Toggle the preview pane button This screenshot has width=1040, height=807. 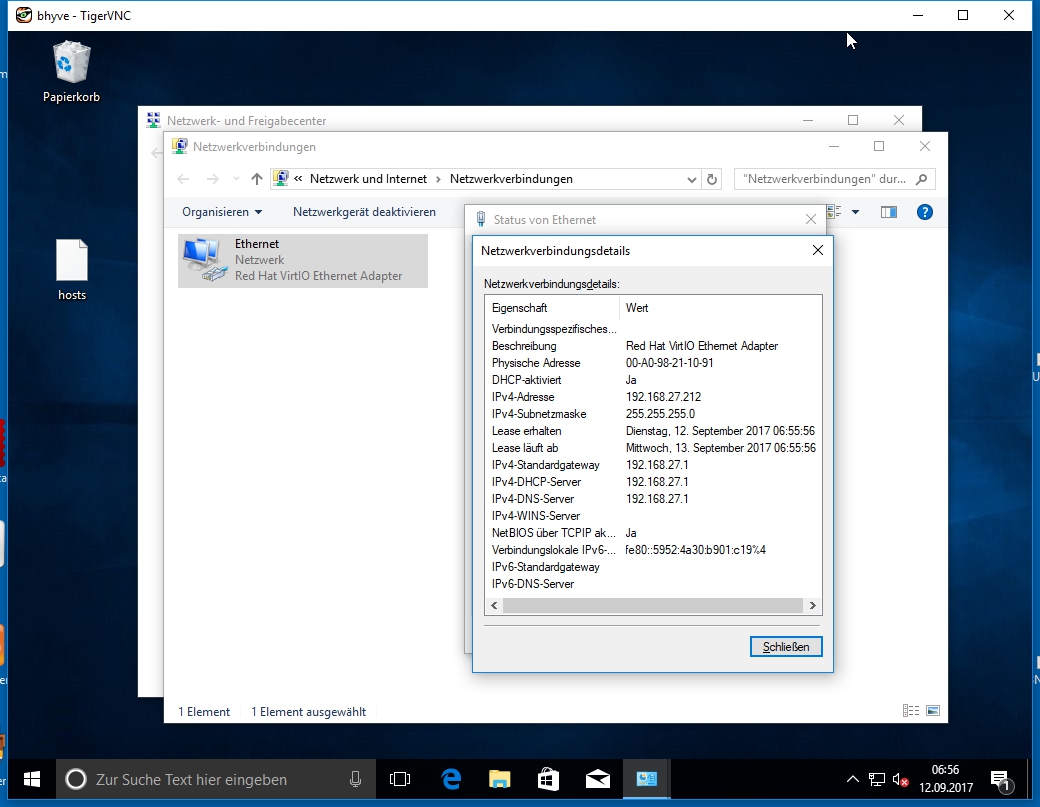pos(888,212)
